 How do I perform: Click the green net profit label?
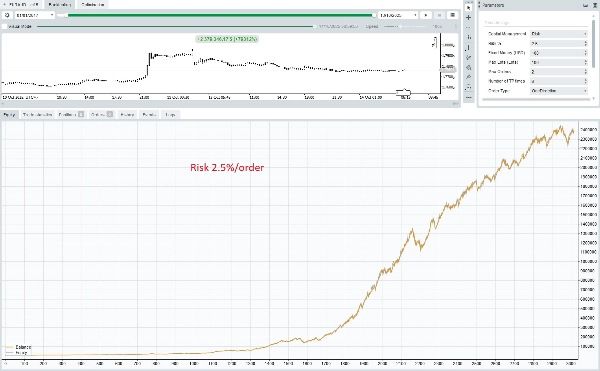click(227, 39)
